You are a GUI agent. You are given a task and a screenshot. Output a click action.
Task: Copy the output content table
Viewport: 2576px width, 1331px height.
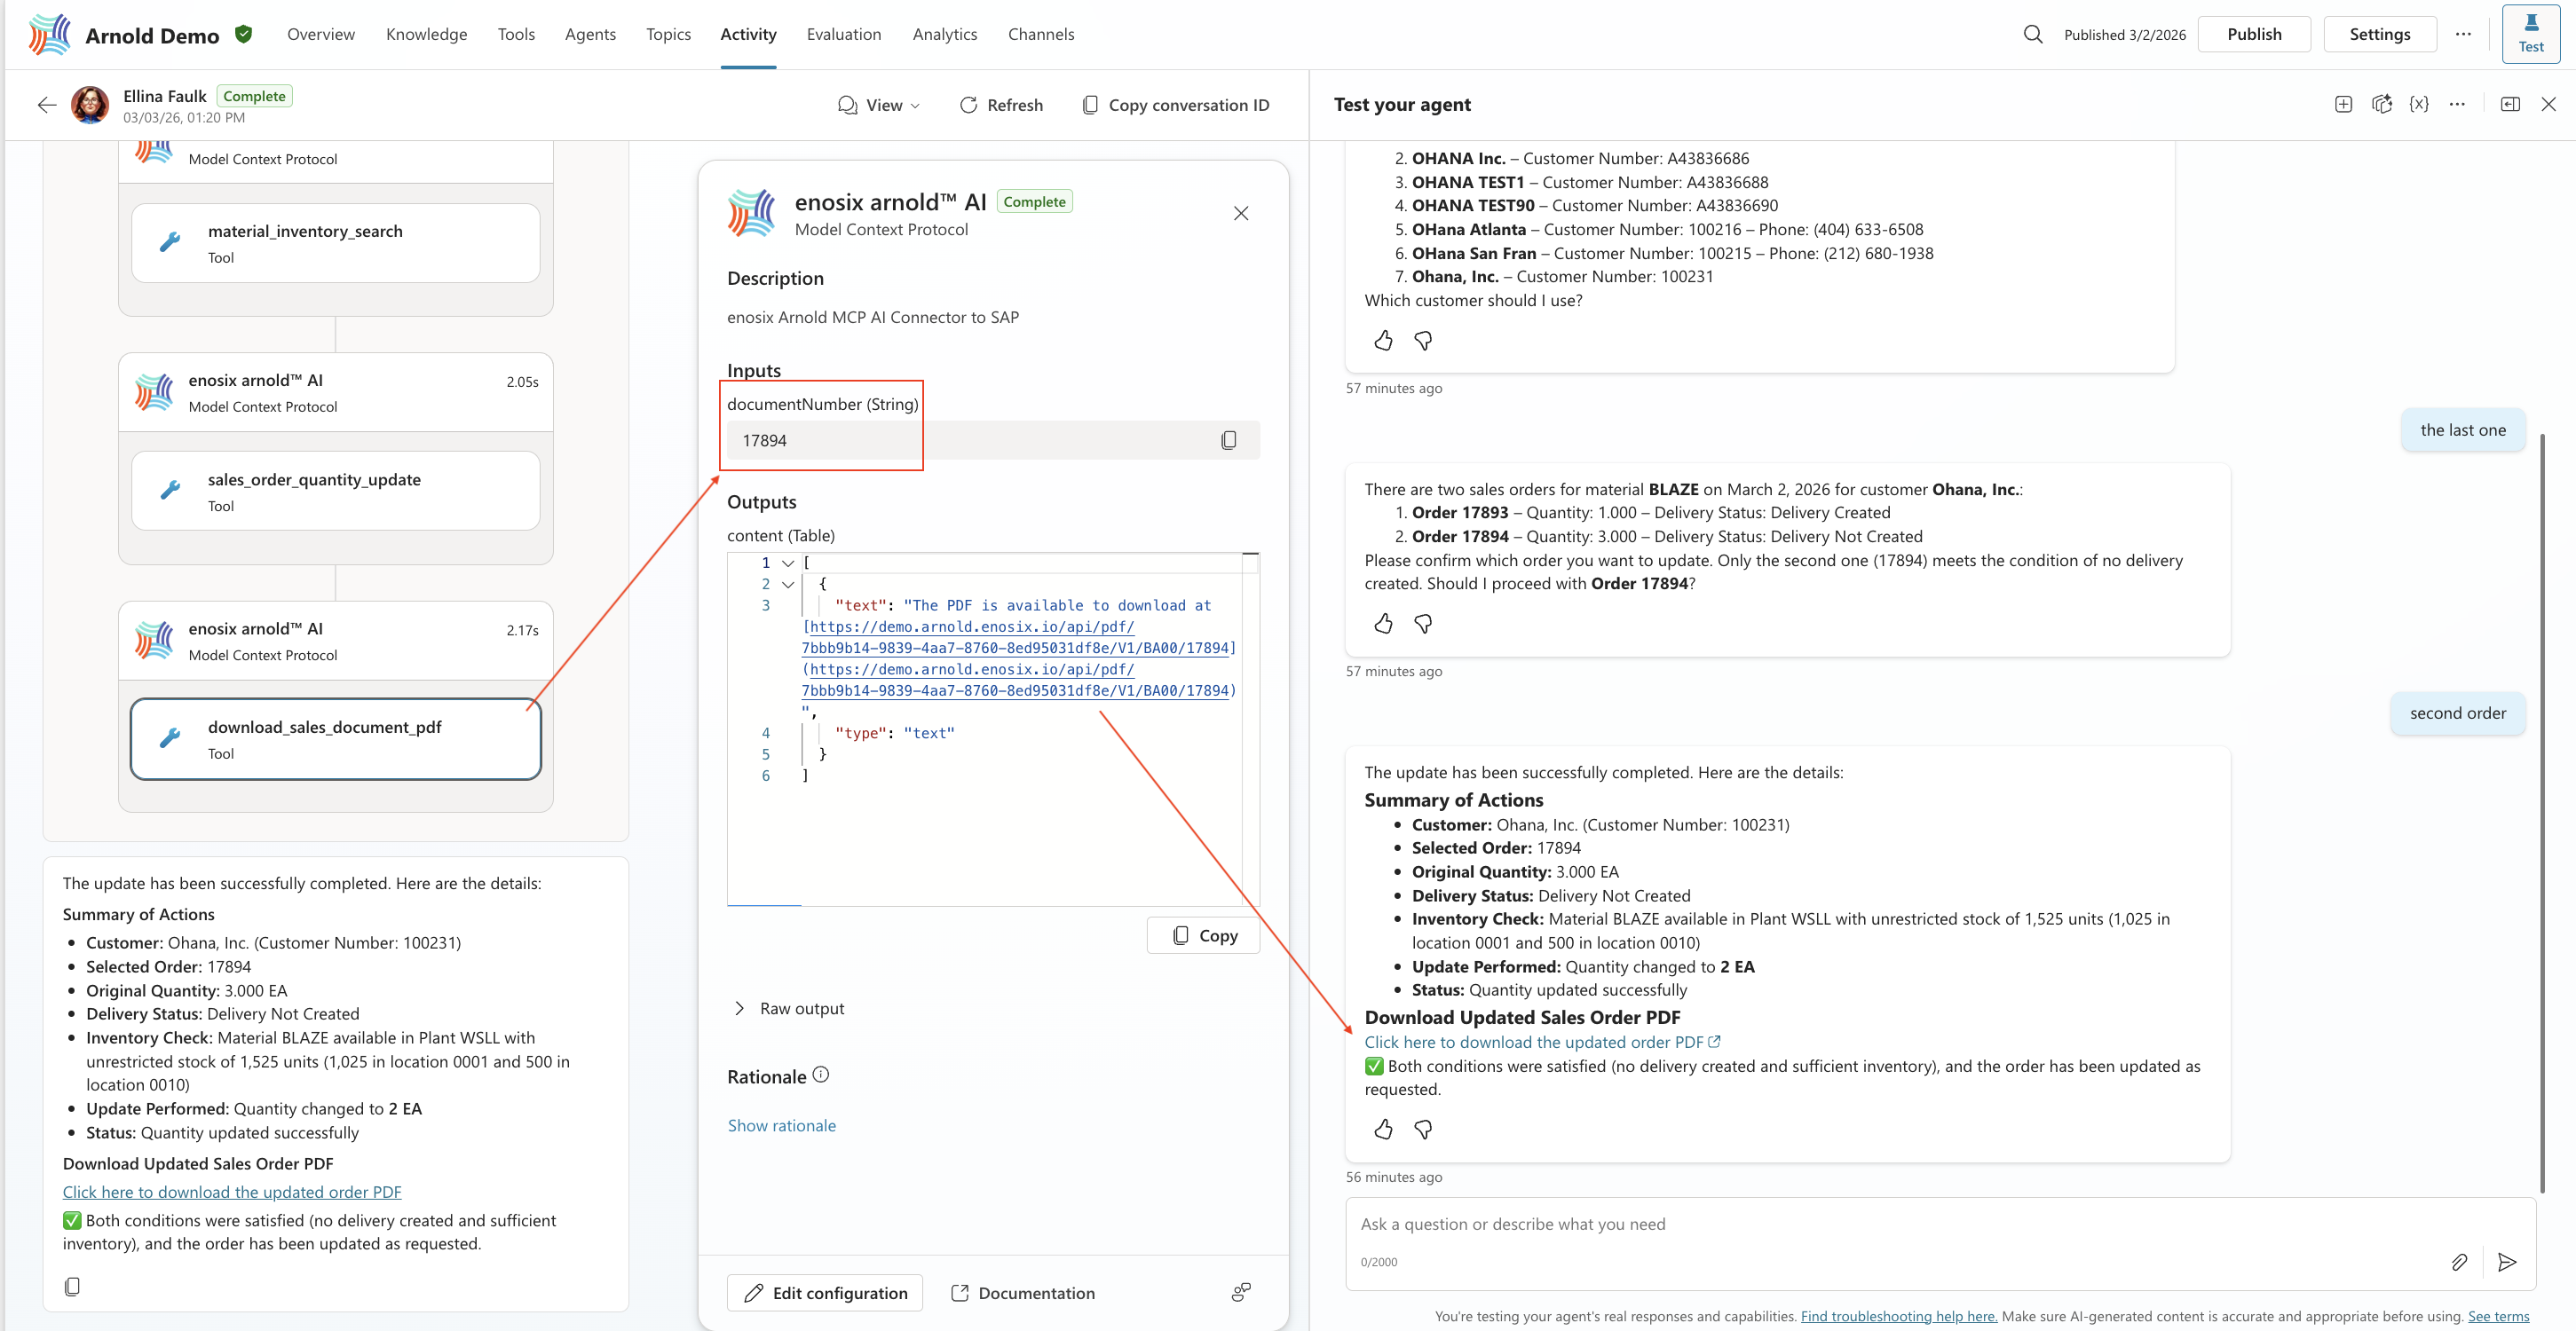(1203, 935)
